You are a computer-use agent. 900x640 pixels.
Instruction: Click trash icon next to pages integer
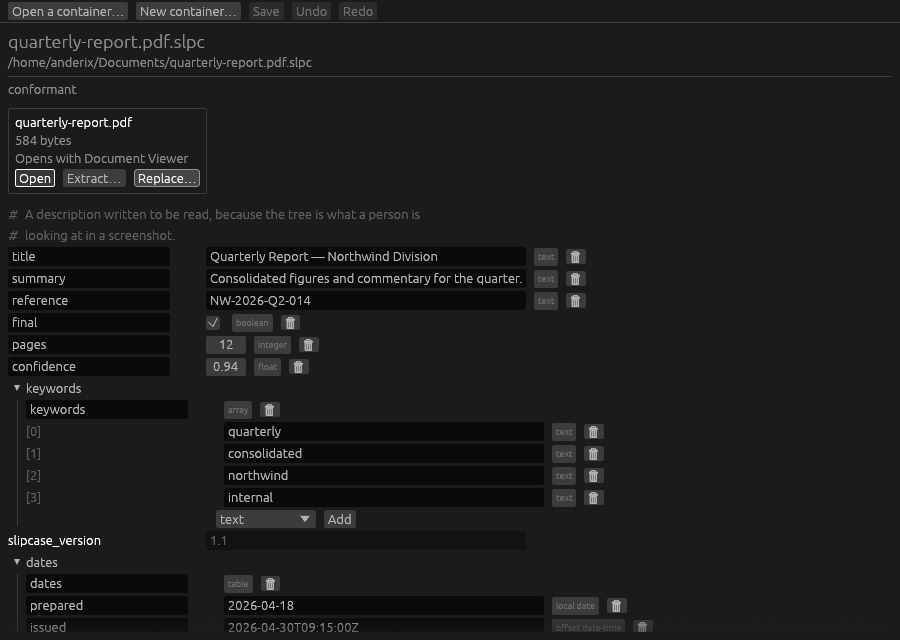pyautogui.click(x=308, y=345)
